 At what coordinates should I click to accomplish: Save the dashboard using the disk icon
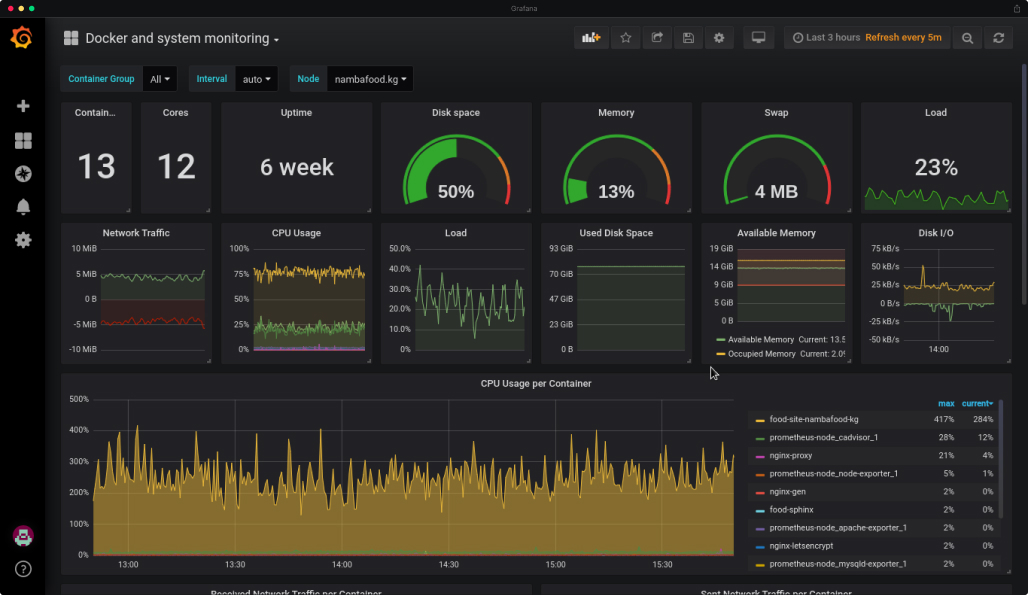[688, 37]
